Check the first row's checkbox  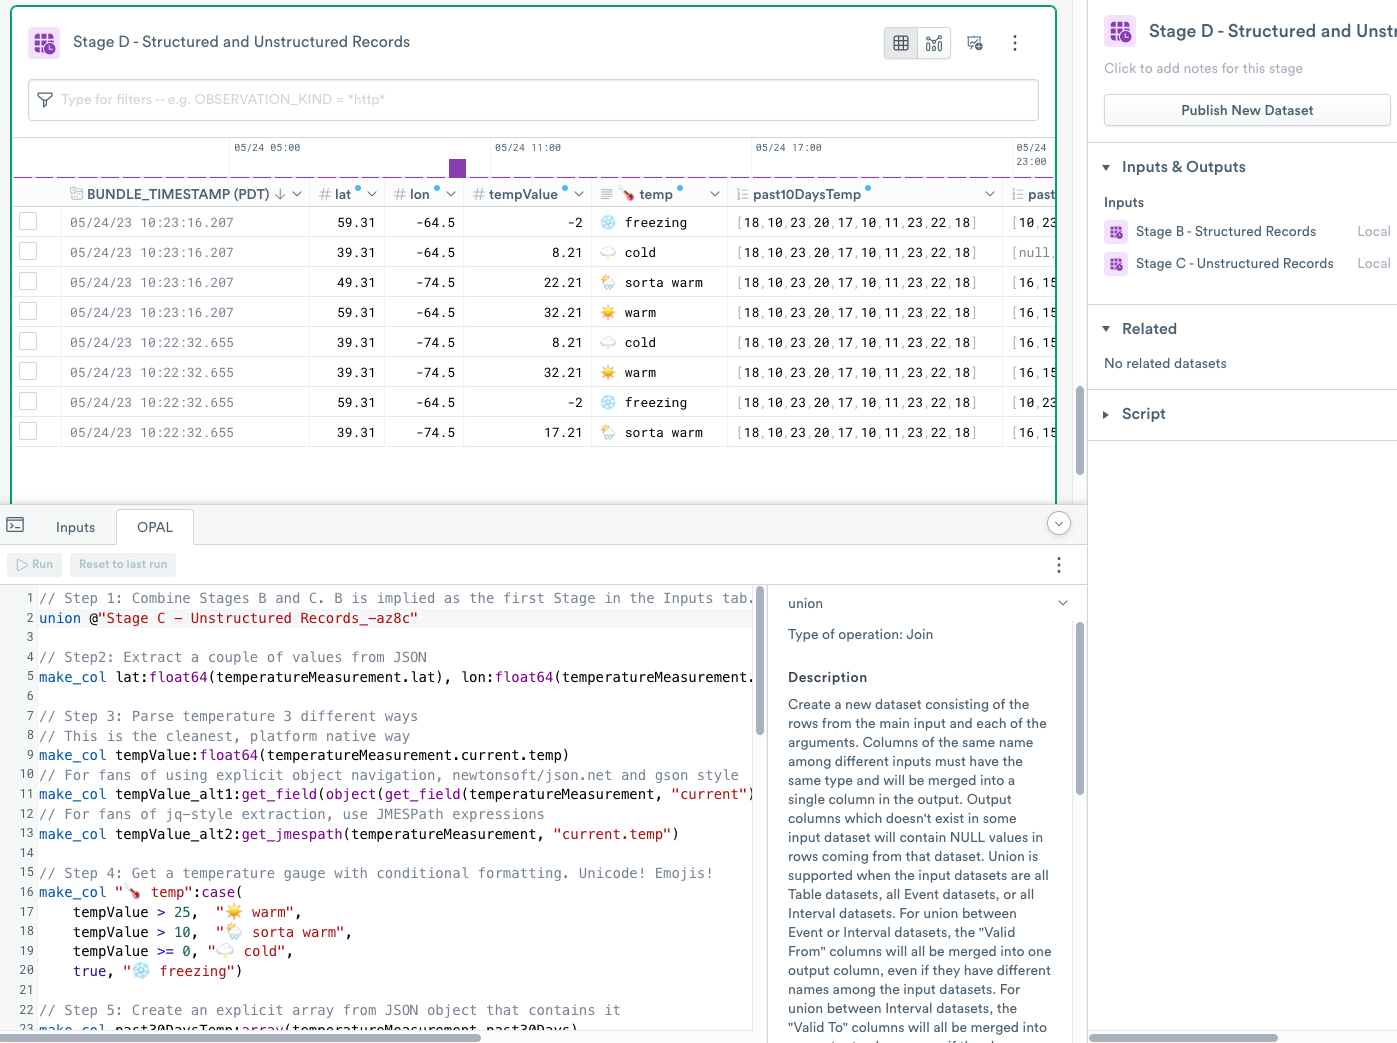[28, 222]
